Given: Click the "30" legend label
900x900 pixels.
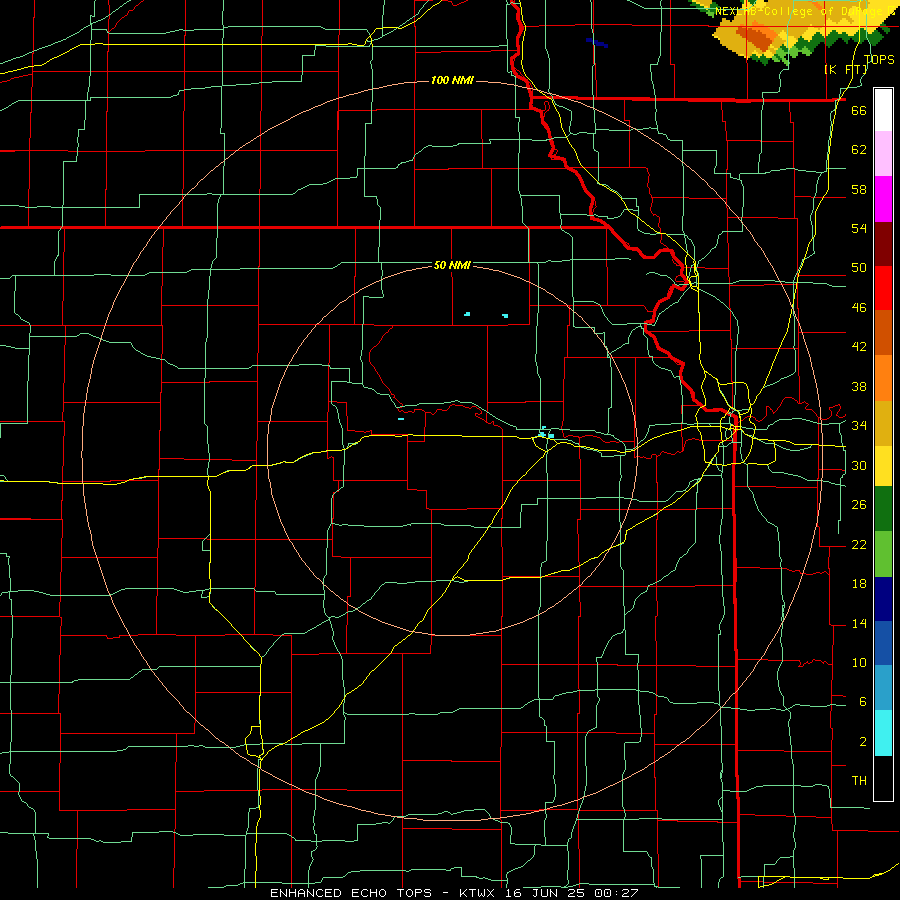Looking at the screenshot, I should coord(859,465).
